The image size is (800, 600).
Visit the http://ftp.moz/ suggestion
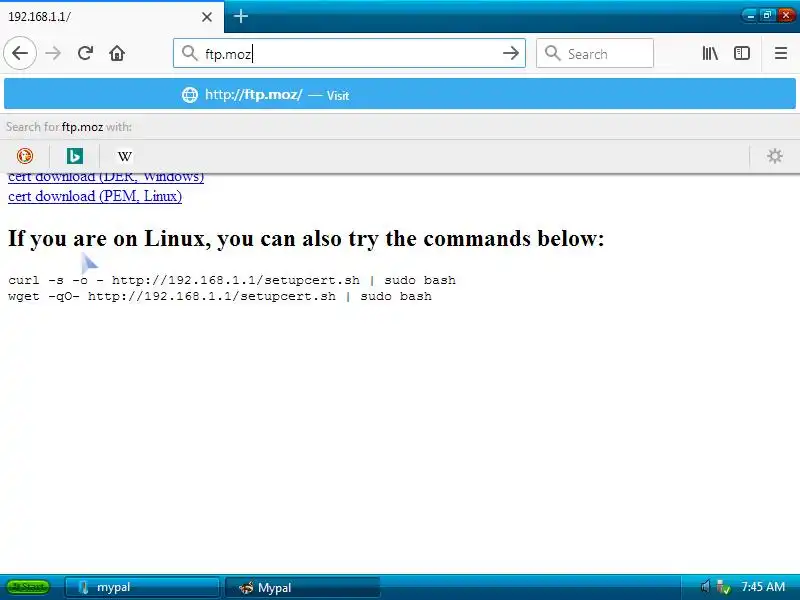pyautogui.click(x=400, y=94)
